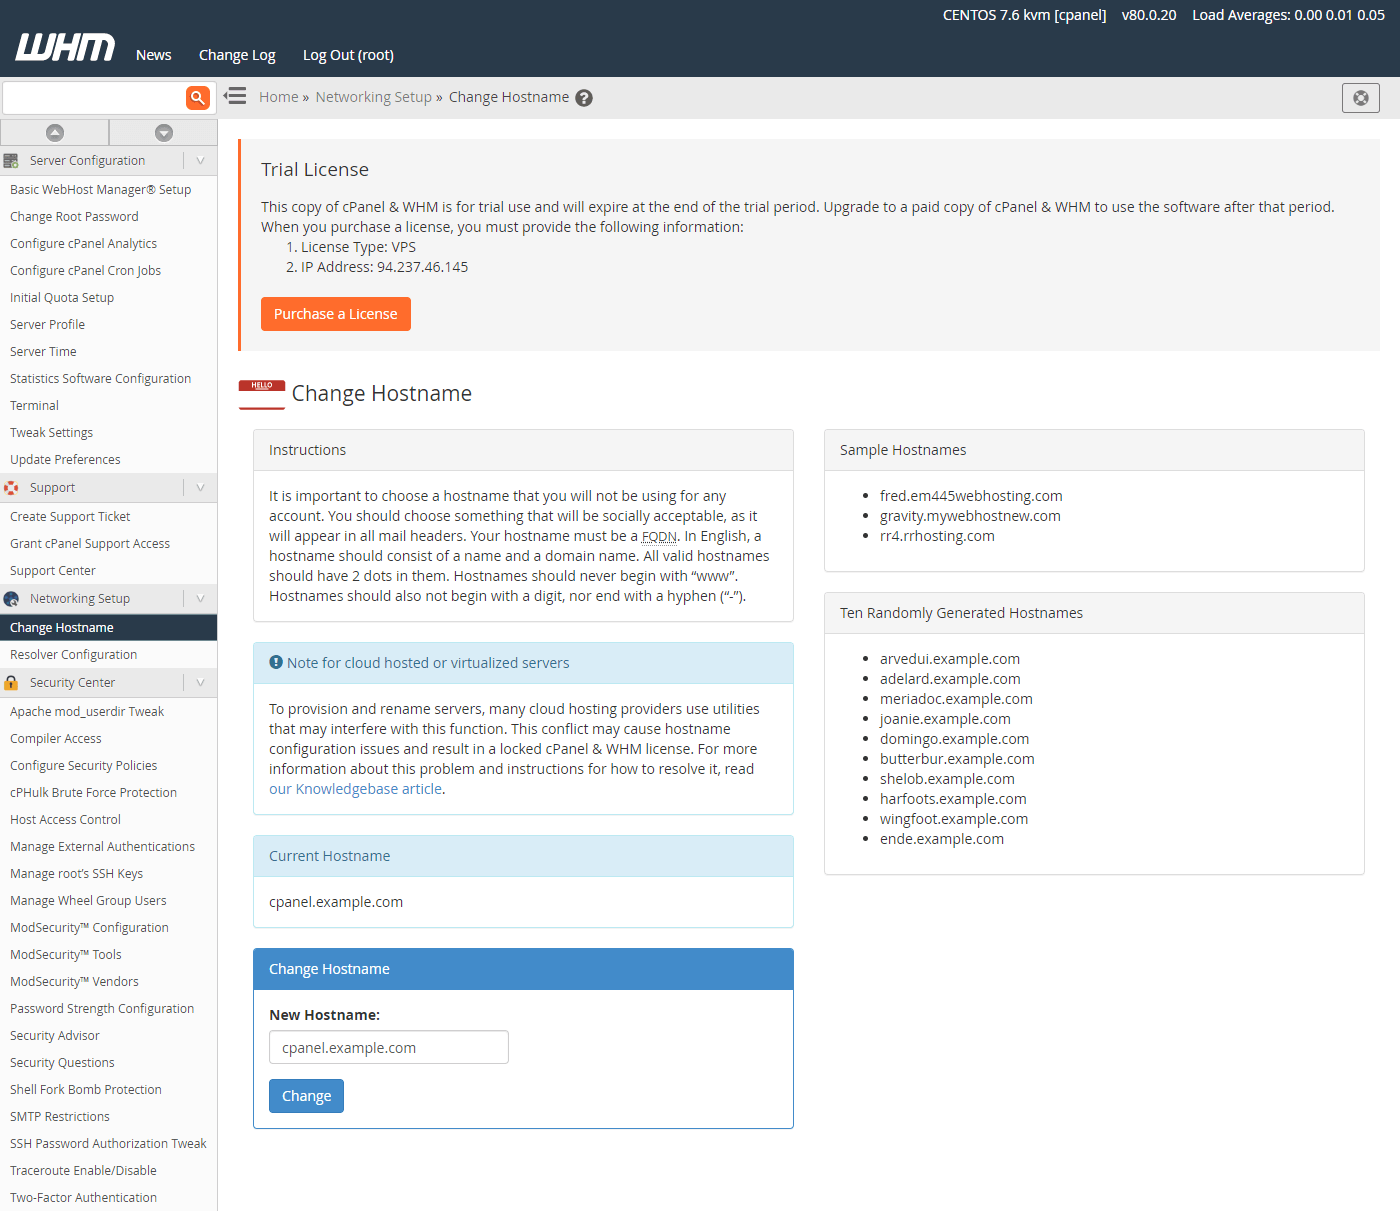Click the sidebar scroll-up arrow icon
The width and height of the screenshot is (1400, 1211).
55,133
